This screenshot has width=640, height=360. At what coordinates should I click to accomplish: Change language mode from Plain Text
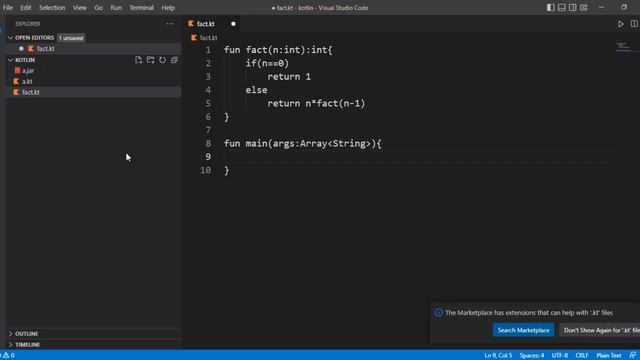[x=609, y=355]
